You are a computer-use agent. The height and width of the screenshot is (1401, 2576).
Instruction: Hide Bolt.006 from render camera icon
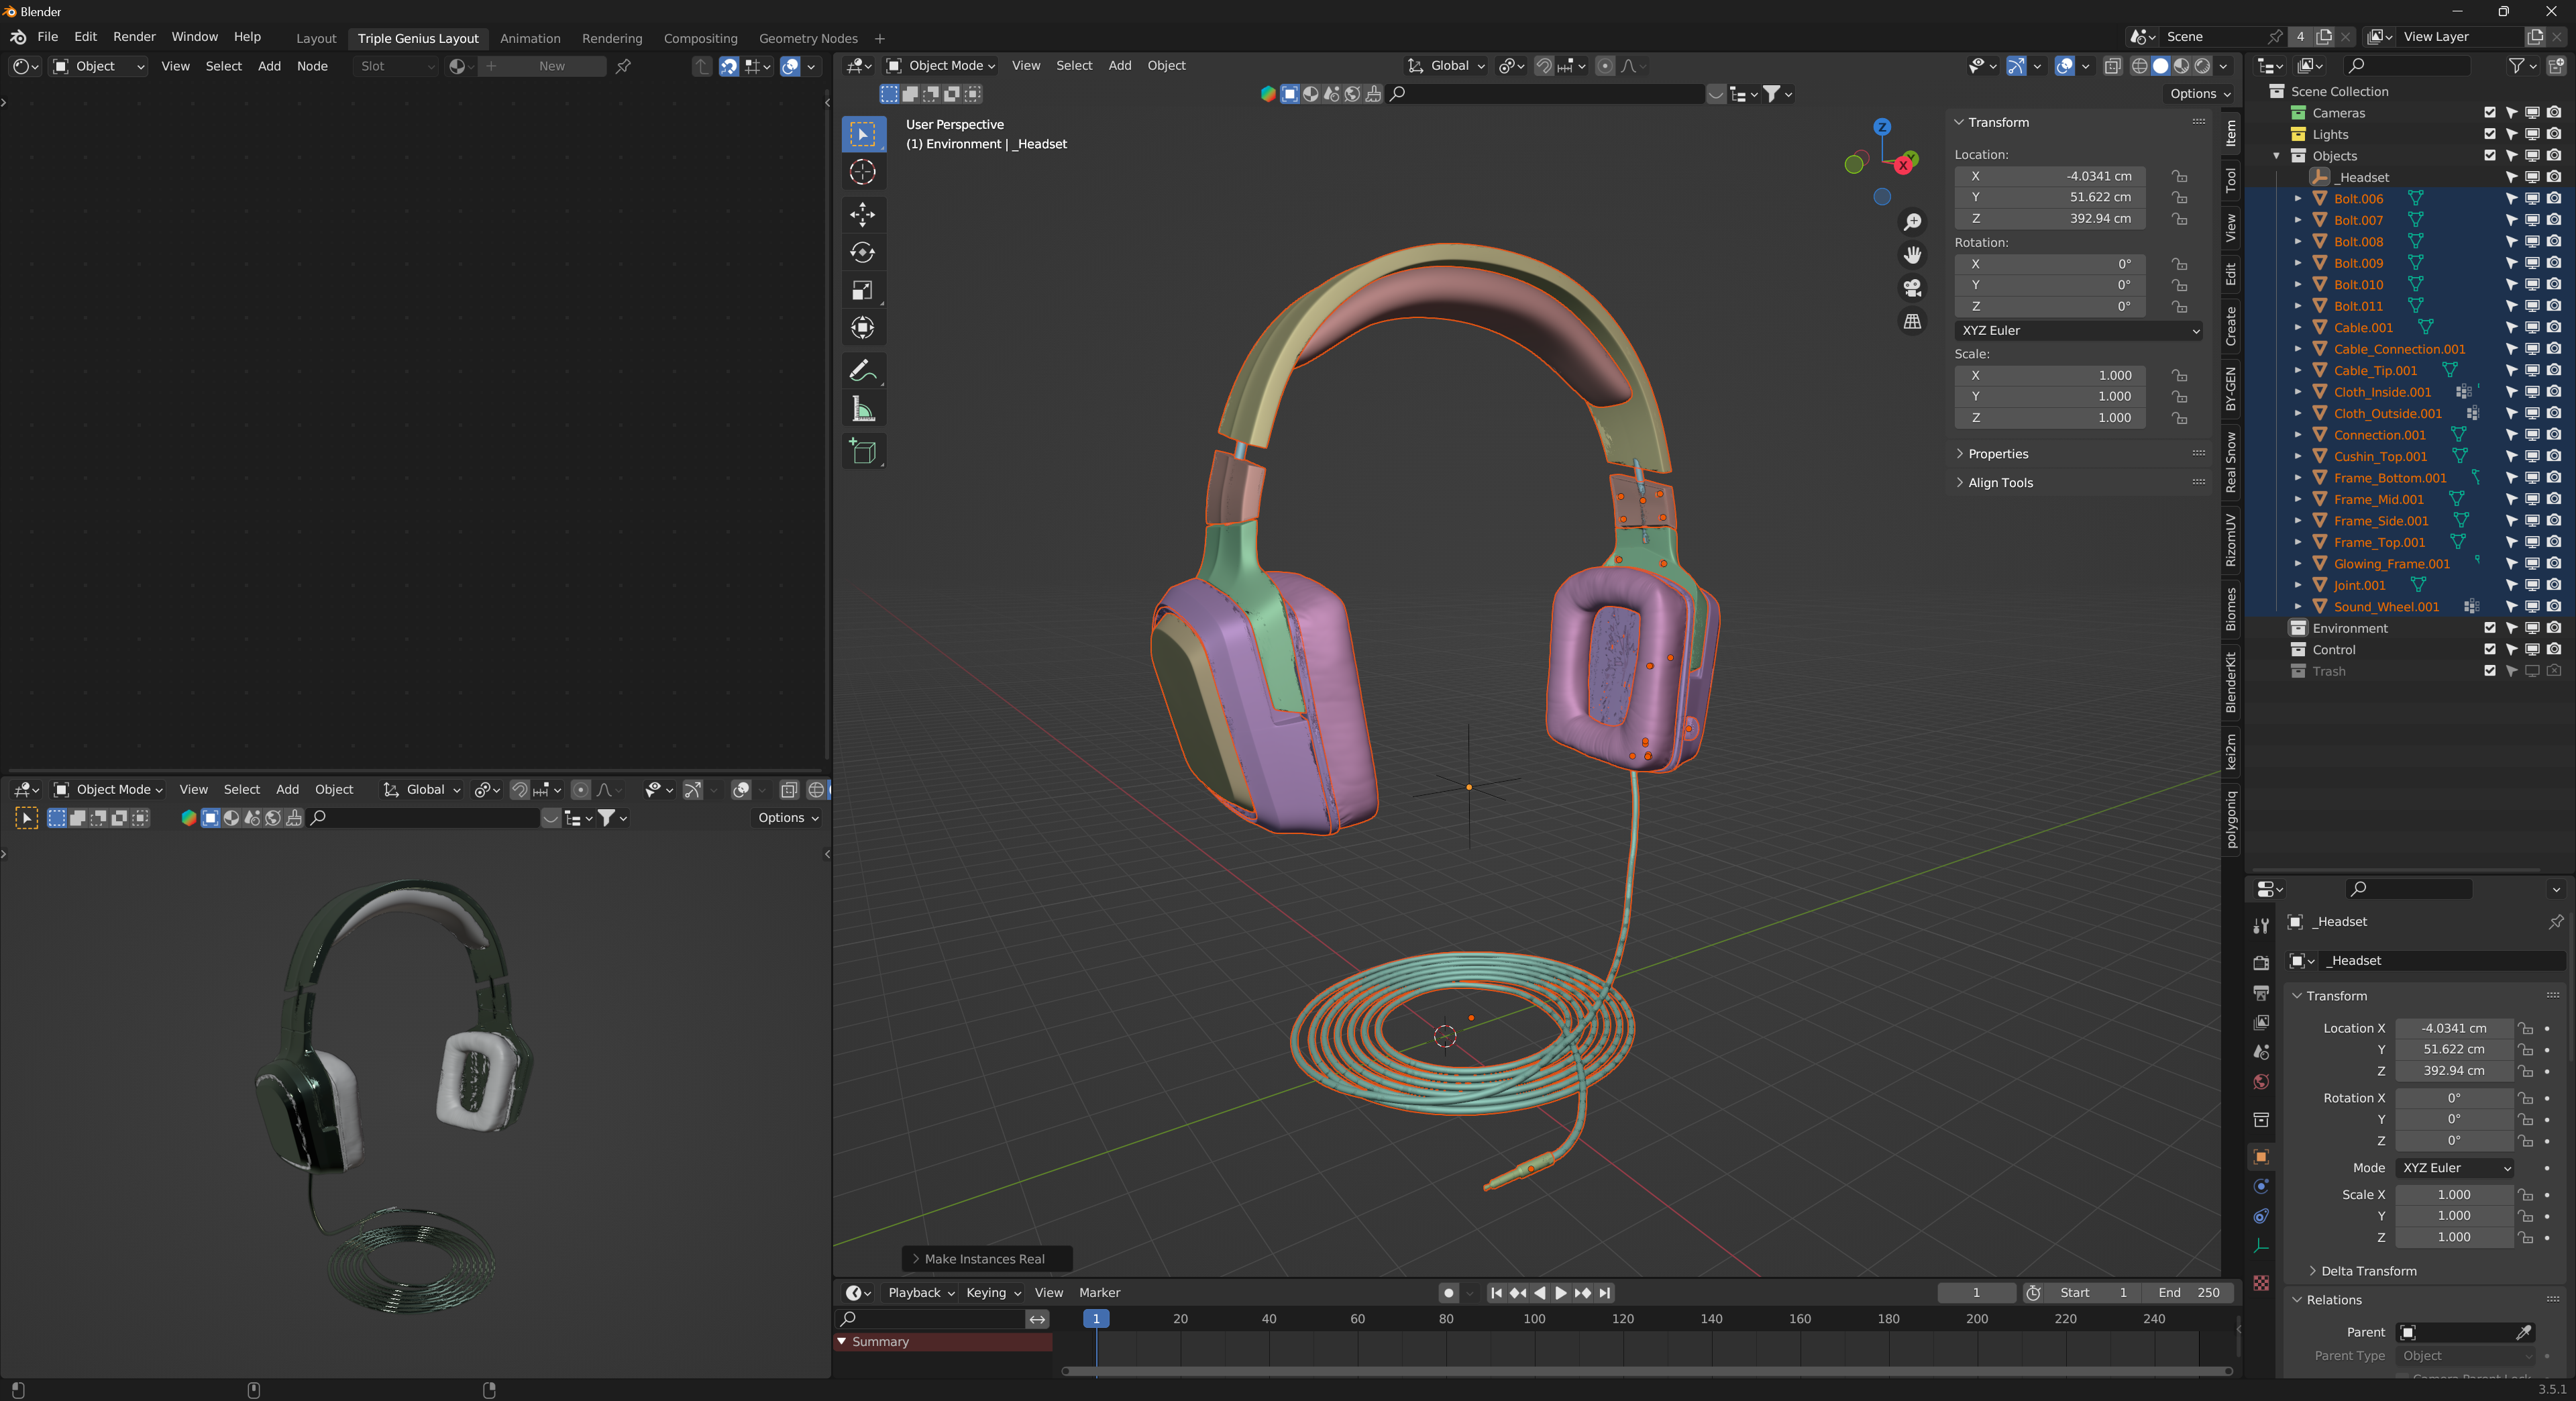tap(2553, 199)
